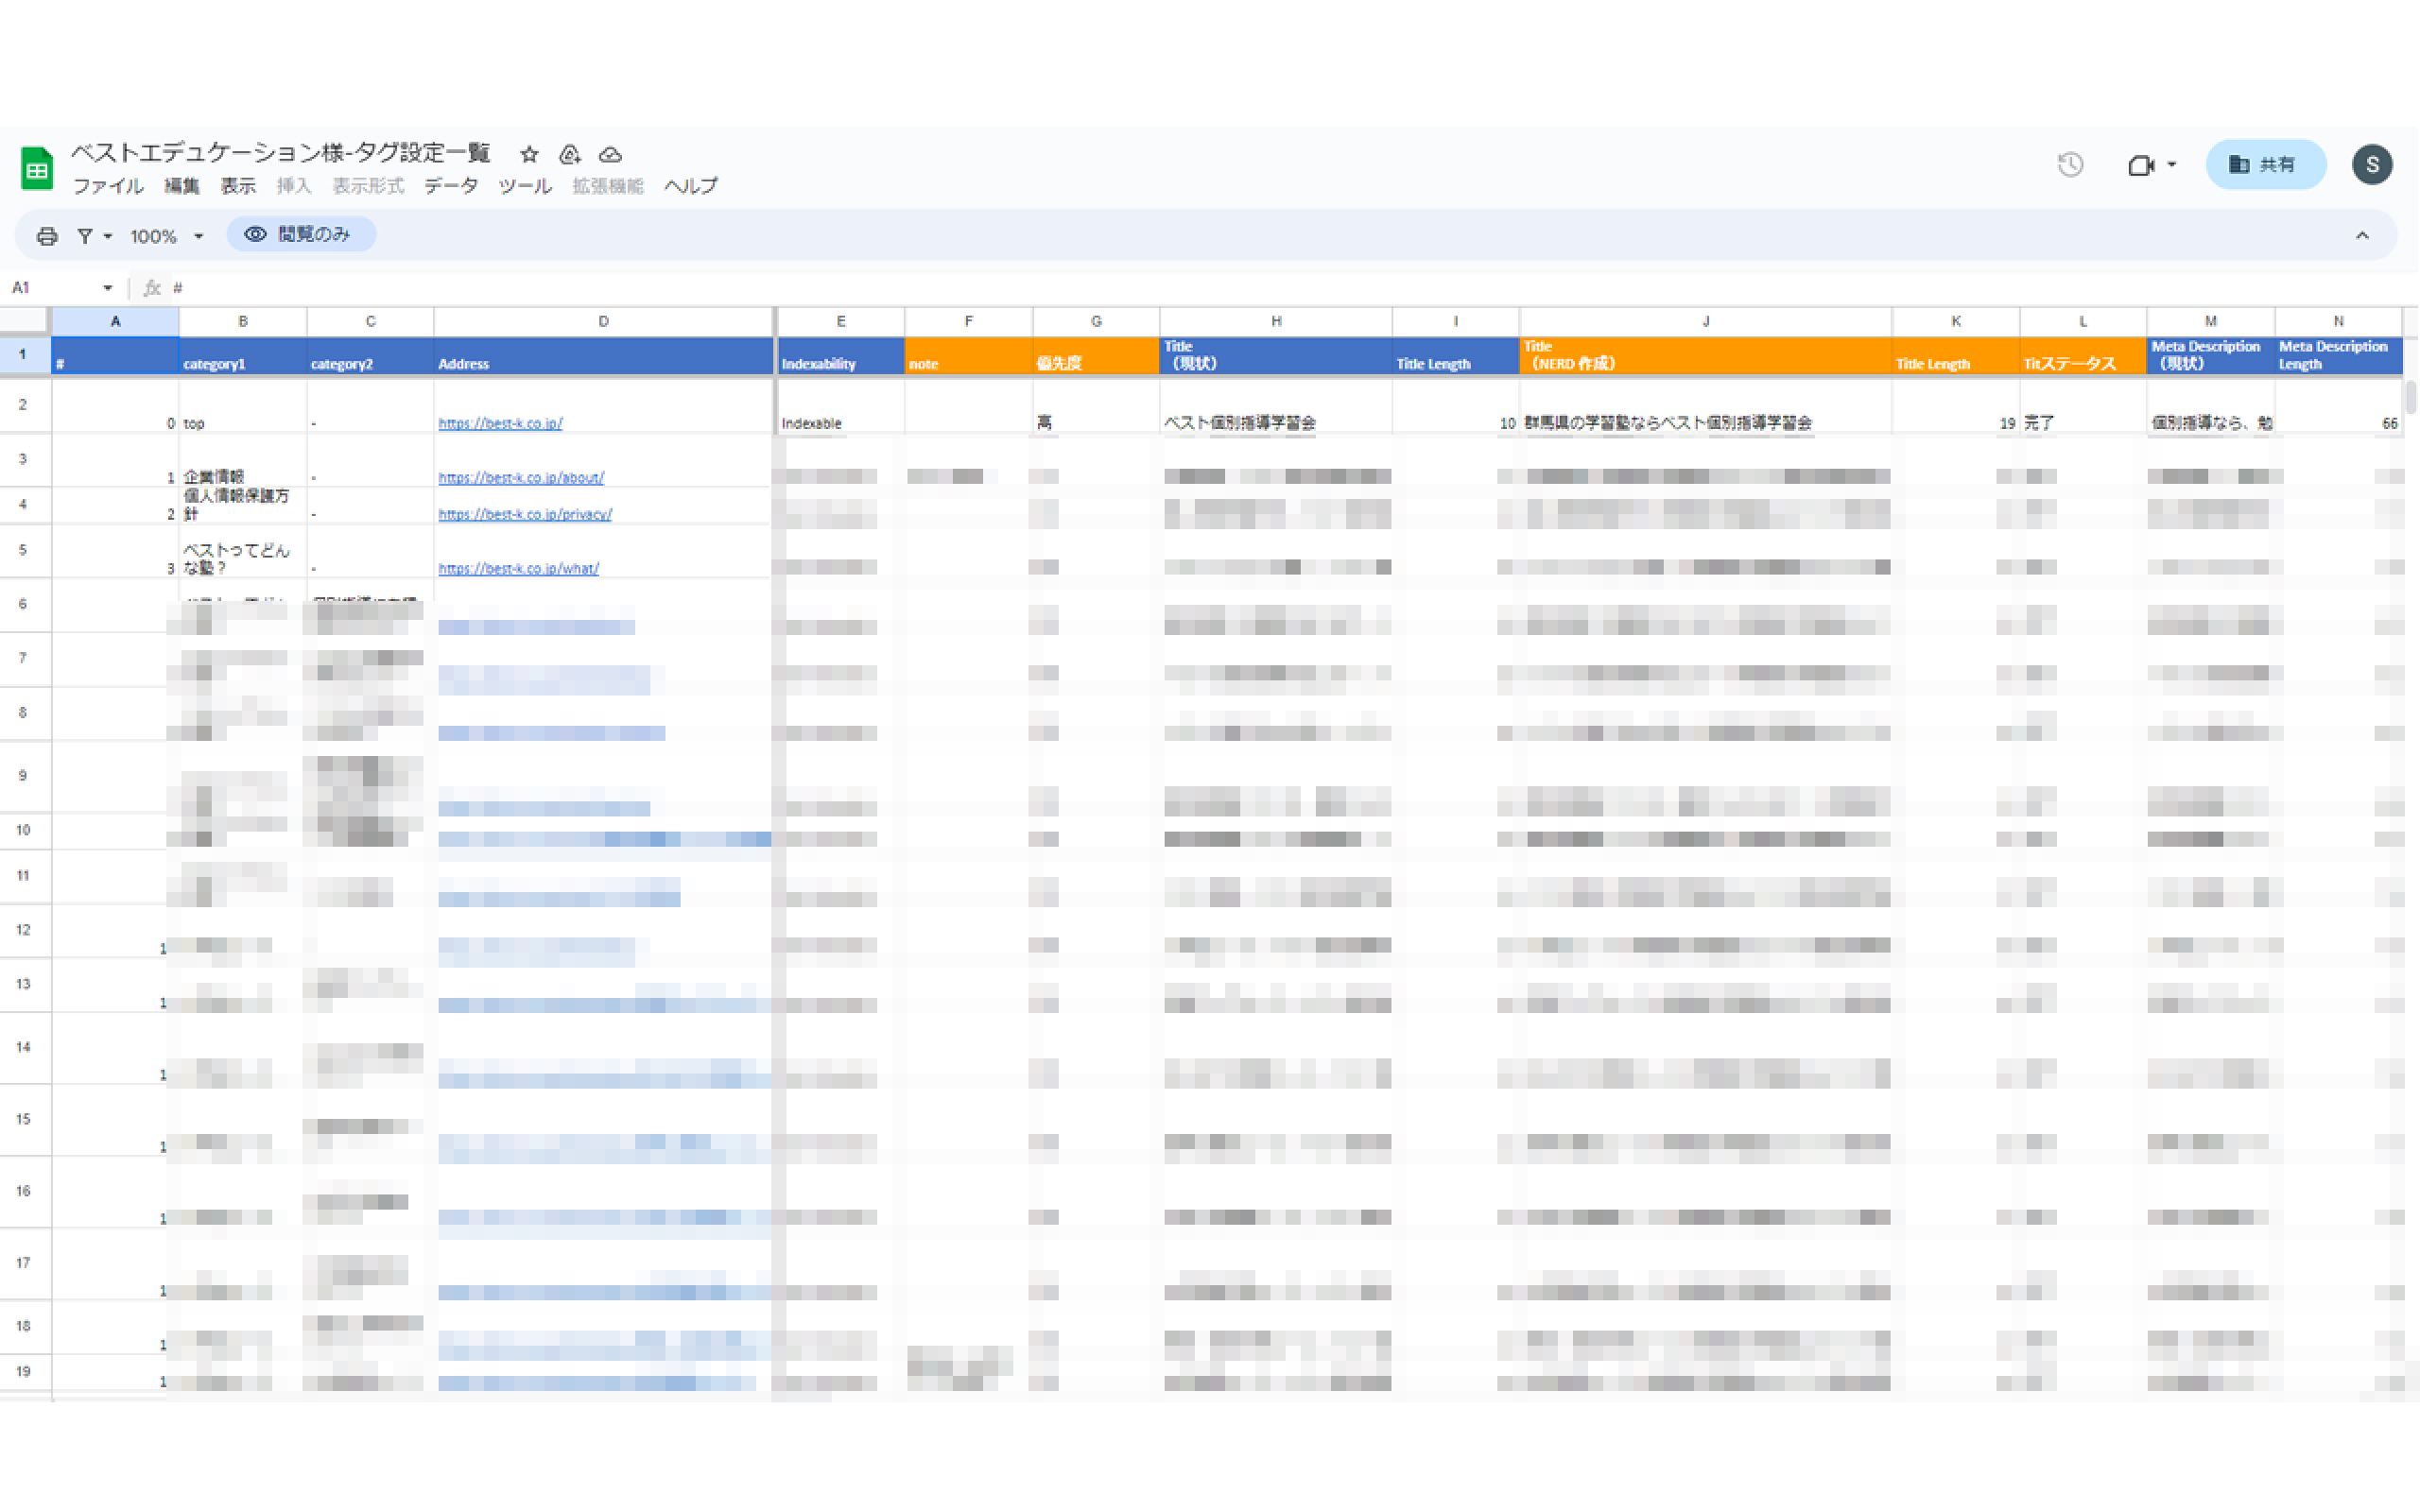Viewport: 2420px width, 1512px height.
Task: Select column J header
Action: (1705, 321)
